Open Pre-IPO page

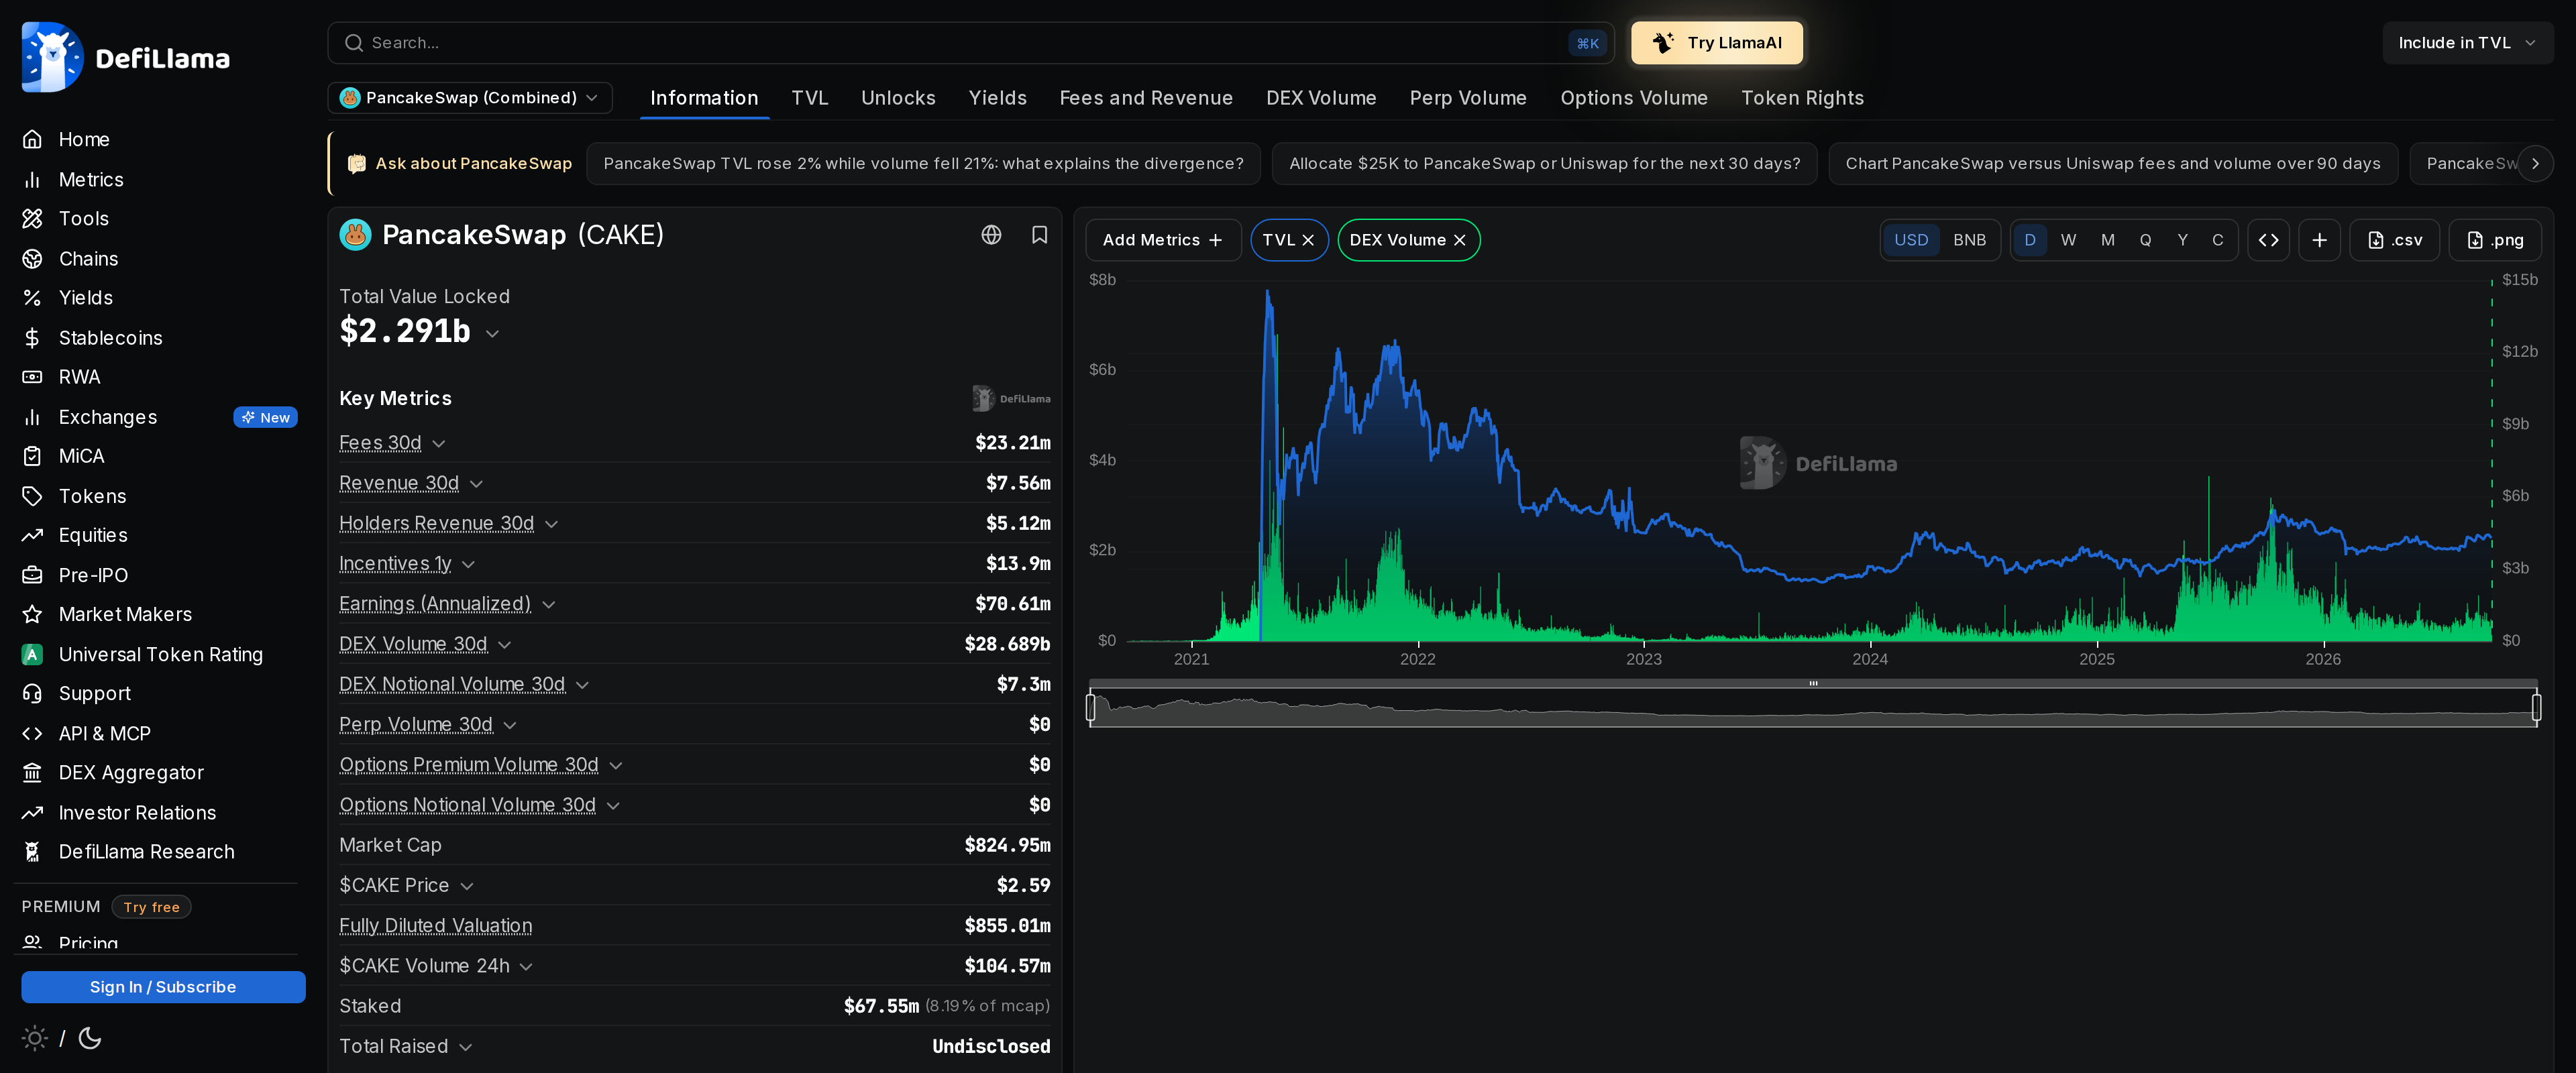[93, 575]
